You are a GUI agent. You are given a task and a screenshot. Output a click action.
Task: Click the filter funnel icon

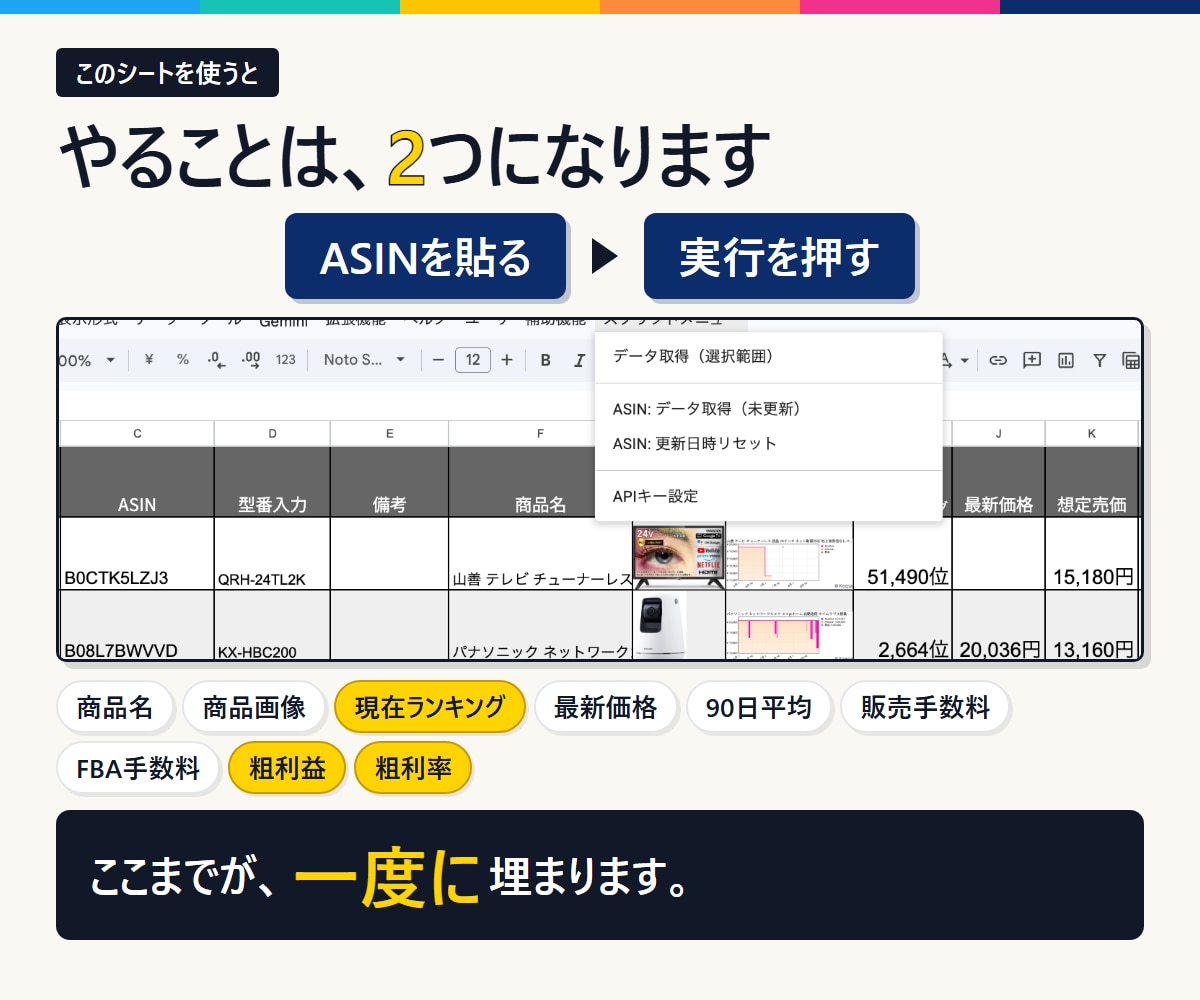(x=1099, y=360)
